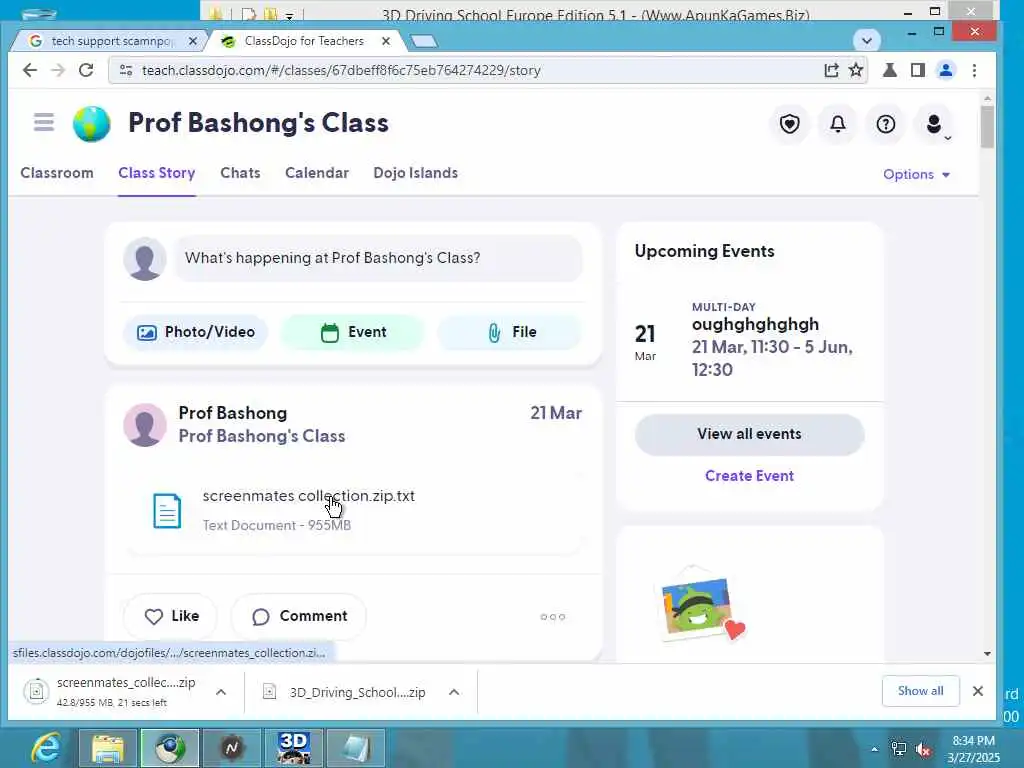Image resolution: width=1024 pixels, height=768 pixels.
Task: Click the browser forward arrow
Action: [x=58, y=70]
